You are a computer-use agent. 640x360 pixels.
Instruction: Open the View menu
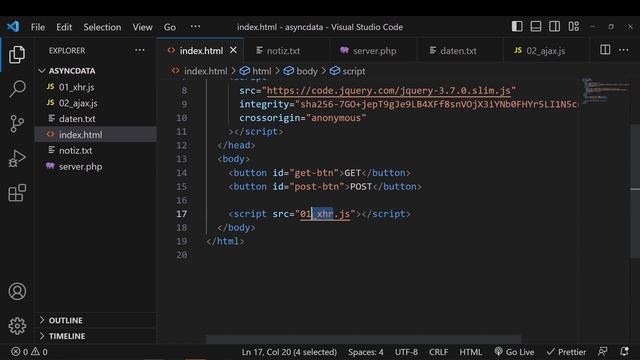142,27
